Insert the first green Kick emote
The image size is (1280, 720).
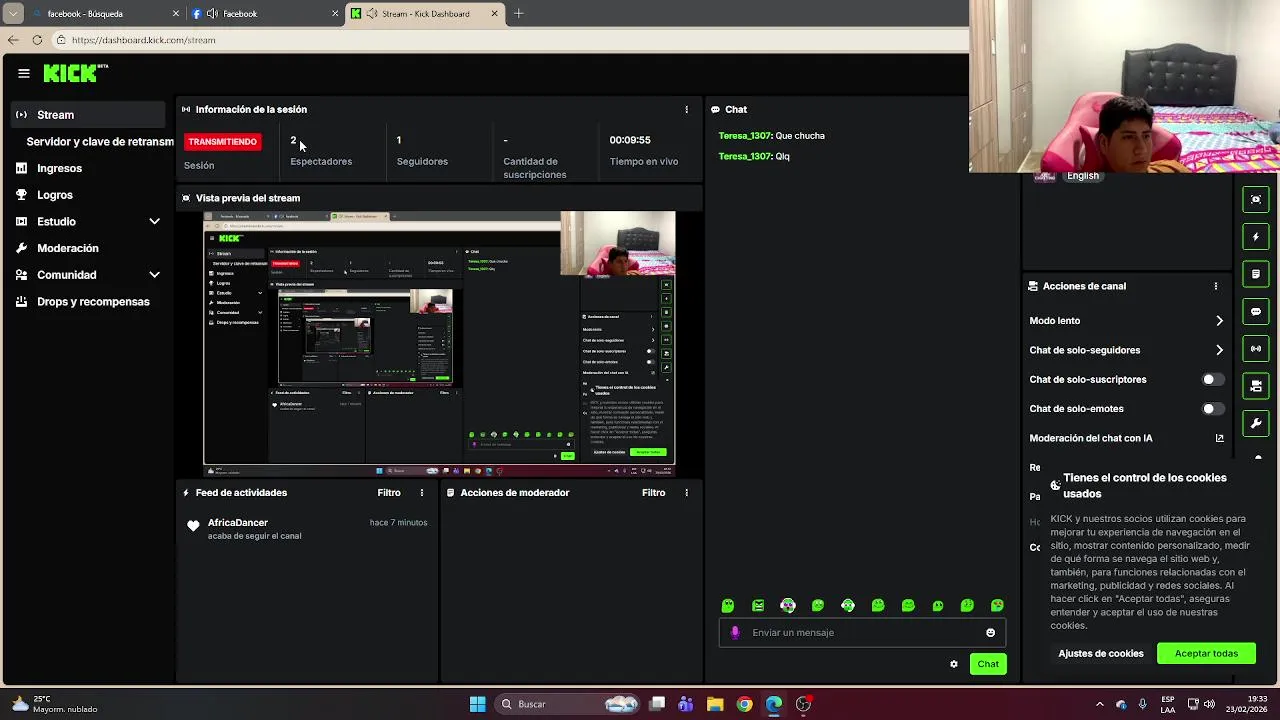728,606
